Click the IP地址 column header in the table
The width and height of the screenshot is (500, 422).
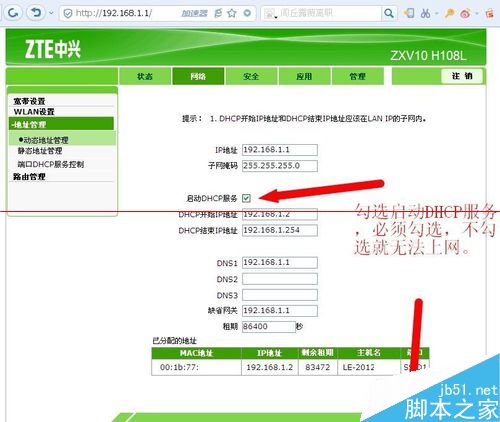(269, 353)
